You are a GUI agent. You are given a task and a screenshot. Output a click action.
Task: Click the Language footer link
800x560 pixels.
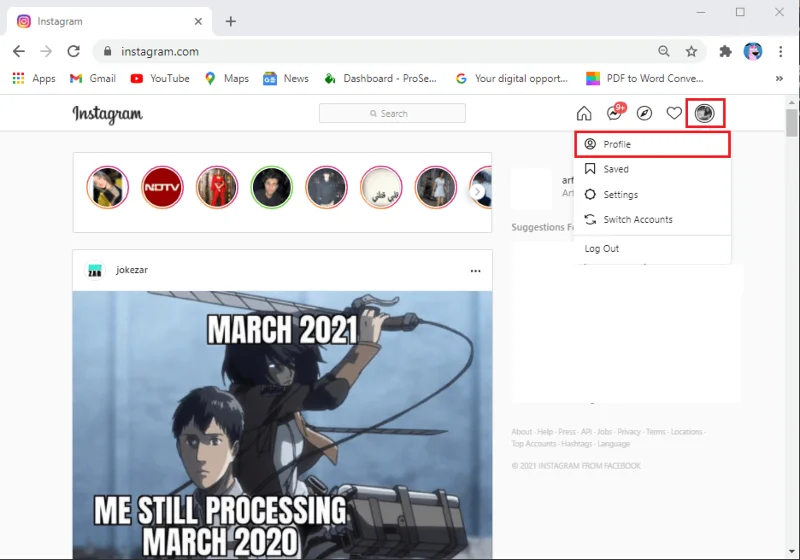pos(613,444)
